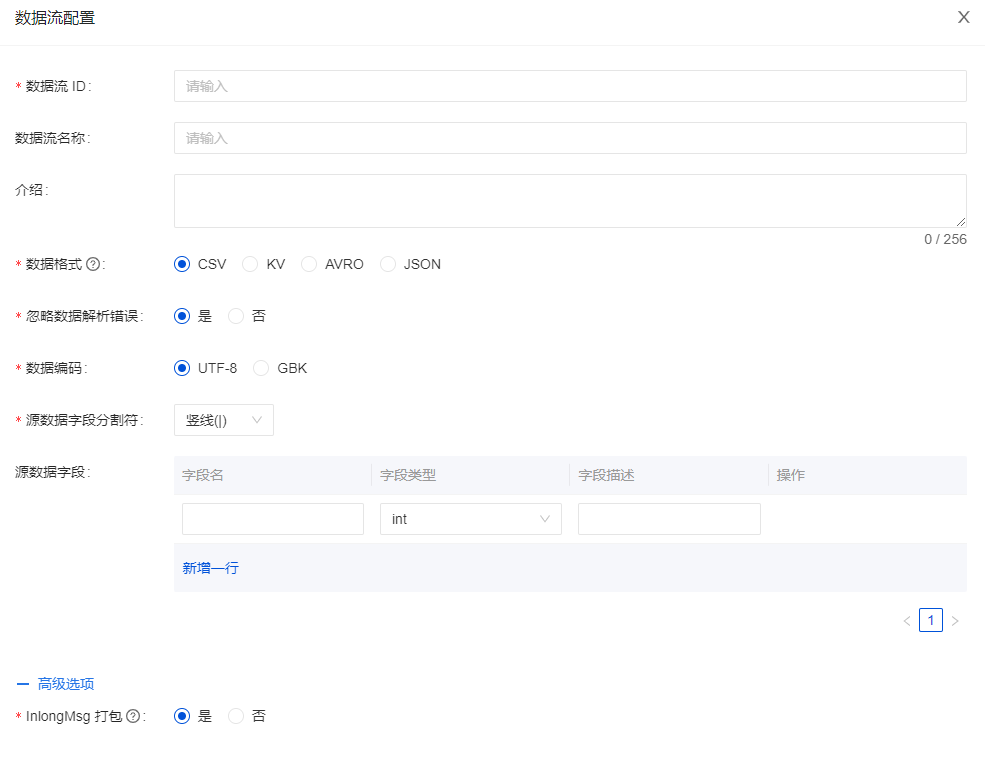Click previous page arrow in pagination

click(x=907, y=621)
